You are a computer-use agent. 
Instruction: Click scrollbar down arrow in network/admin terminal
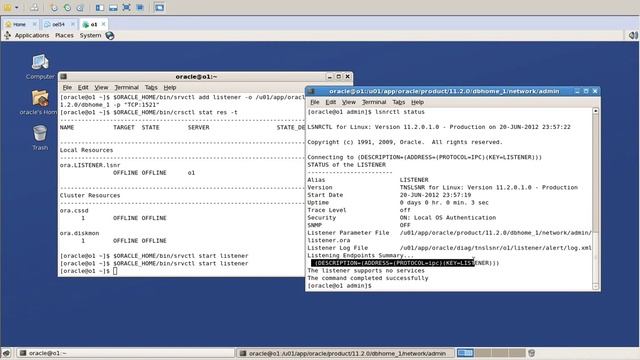pos(596,287)
